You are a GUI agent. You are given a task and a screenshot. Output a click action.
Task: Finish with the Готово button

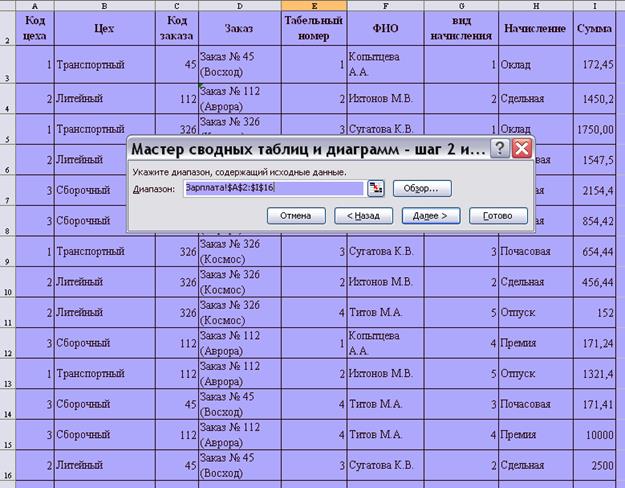[x=498, y=216]
